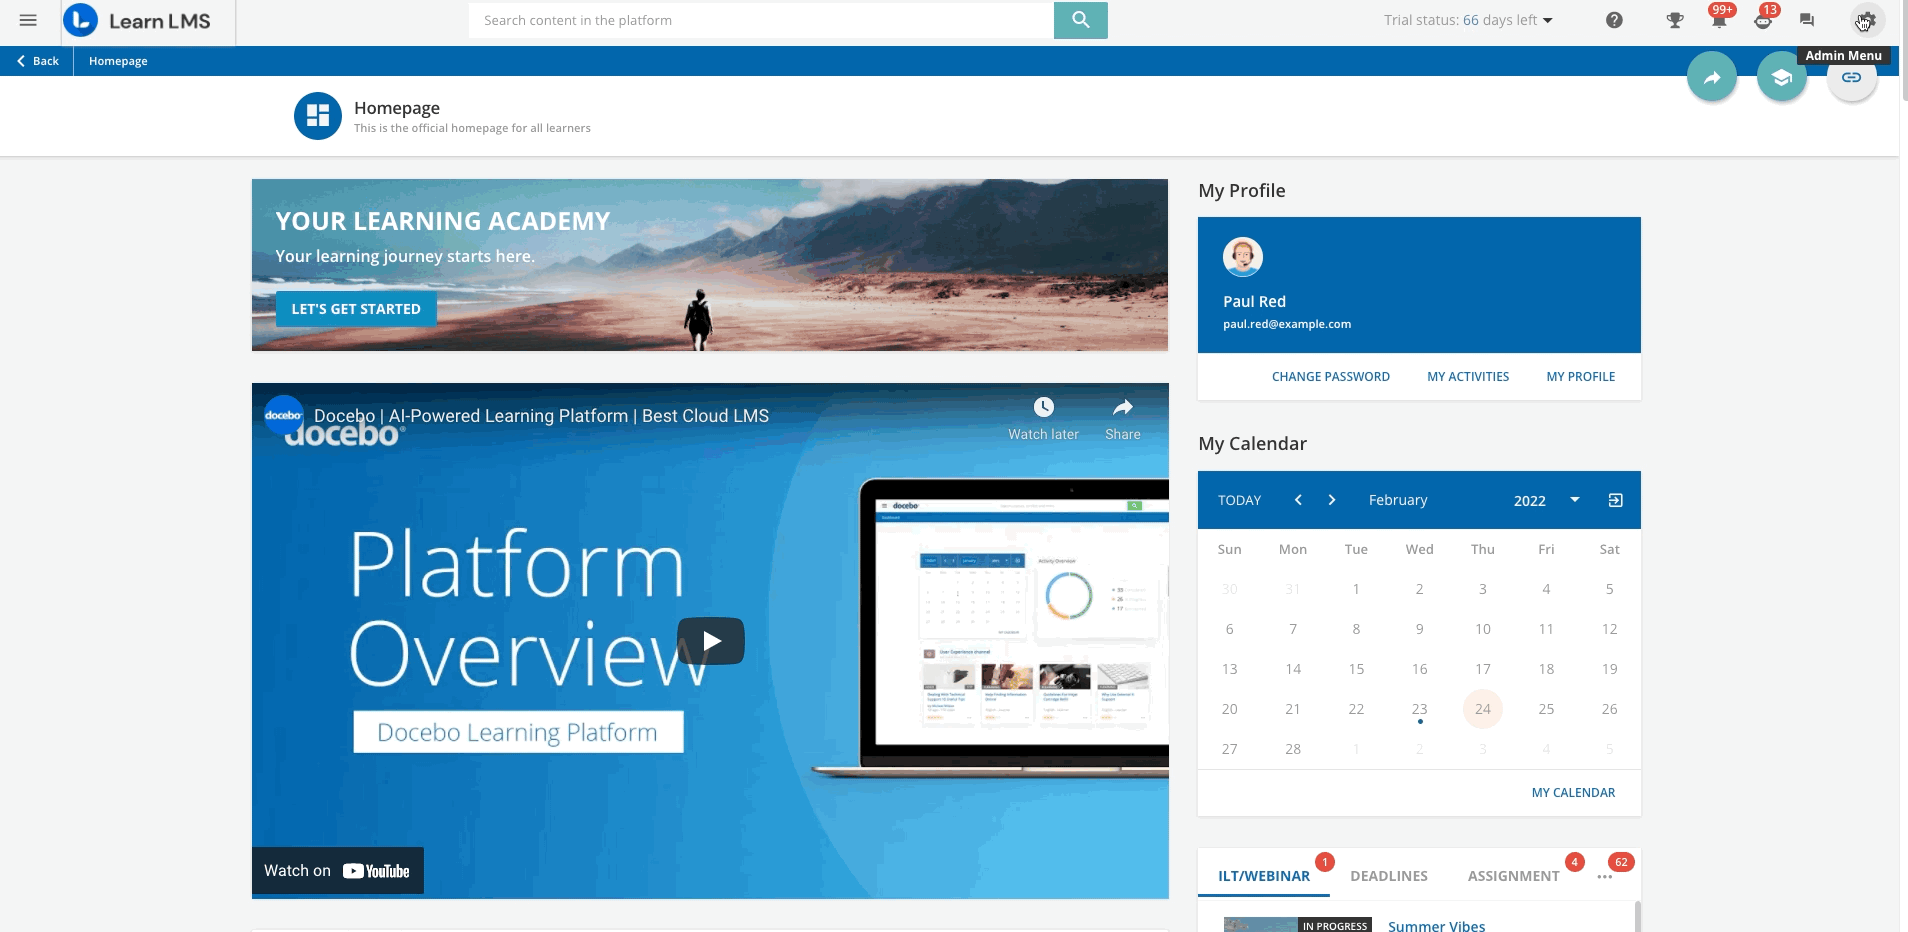Open the Admin Menu gear
1908x932 pixels.
pos(1866,20)
